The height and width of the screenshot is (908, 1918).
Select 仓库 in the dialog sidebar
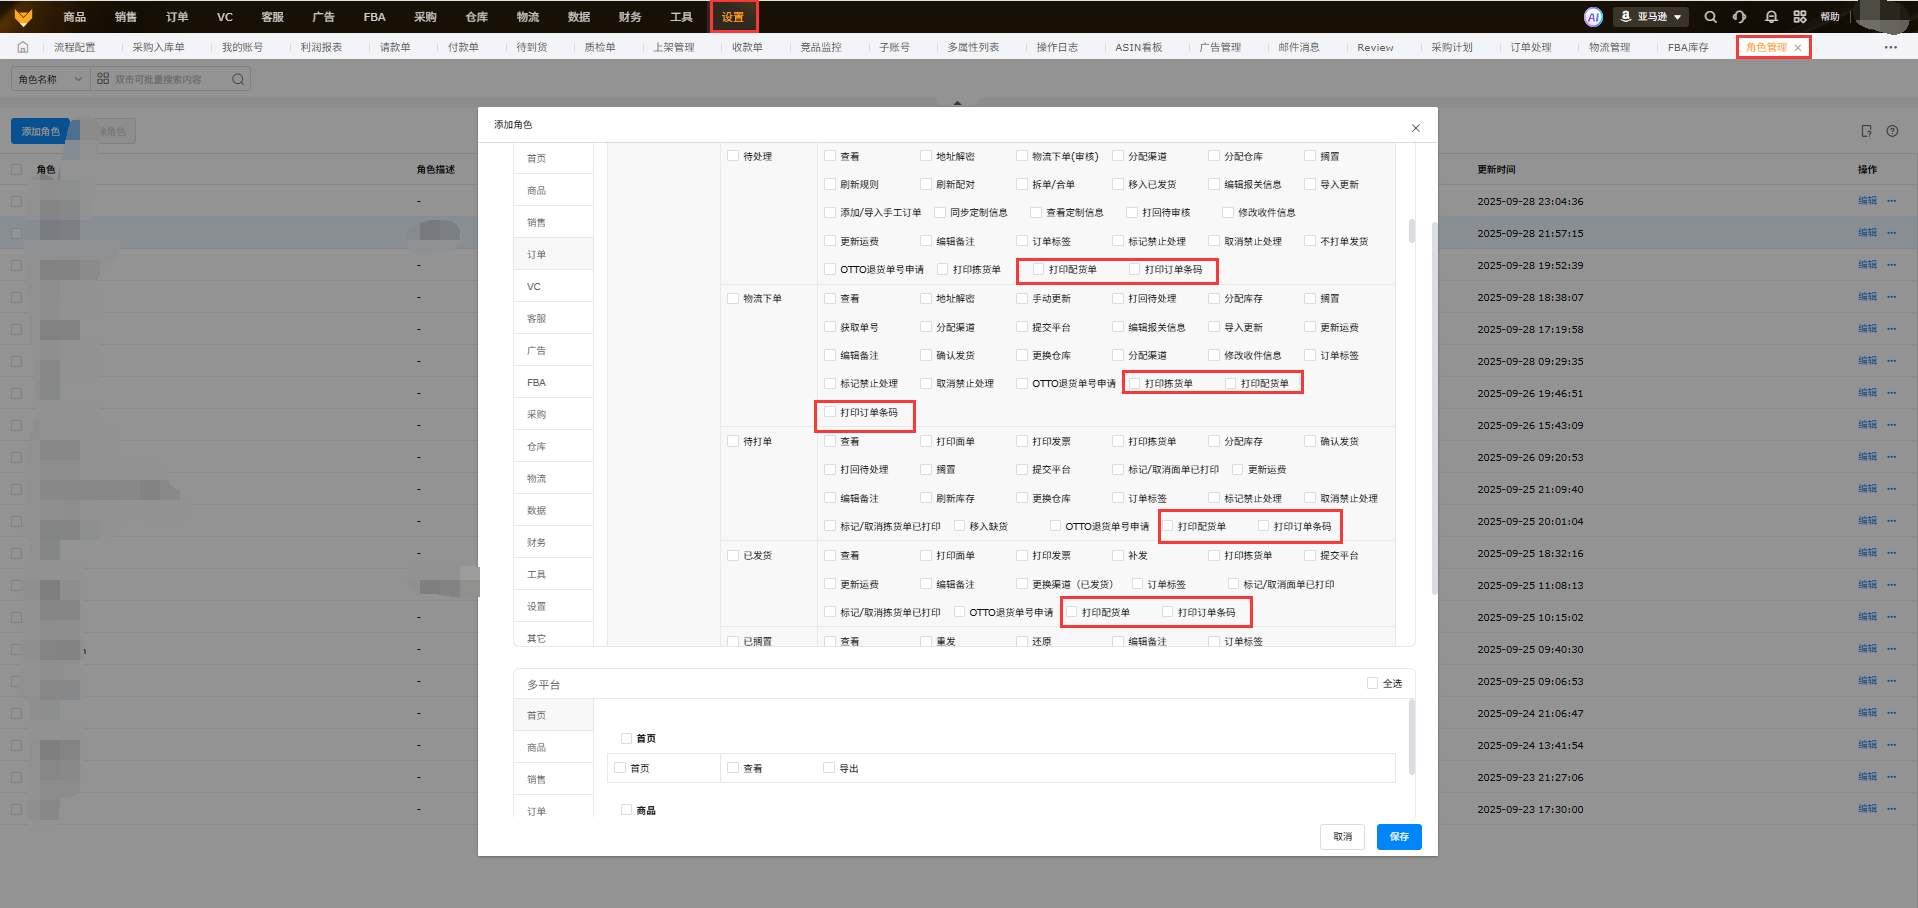[537, 446]
